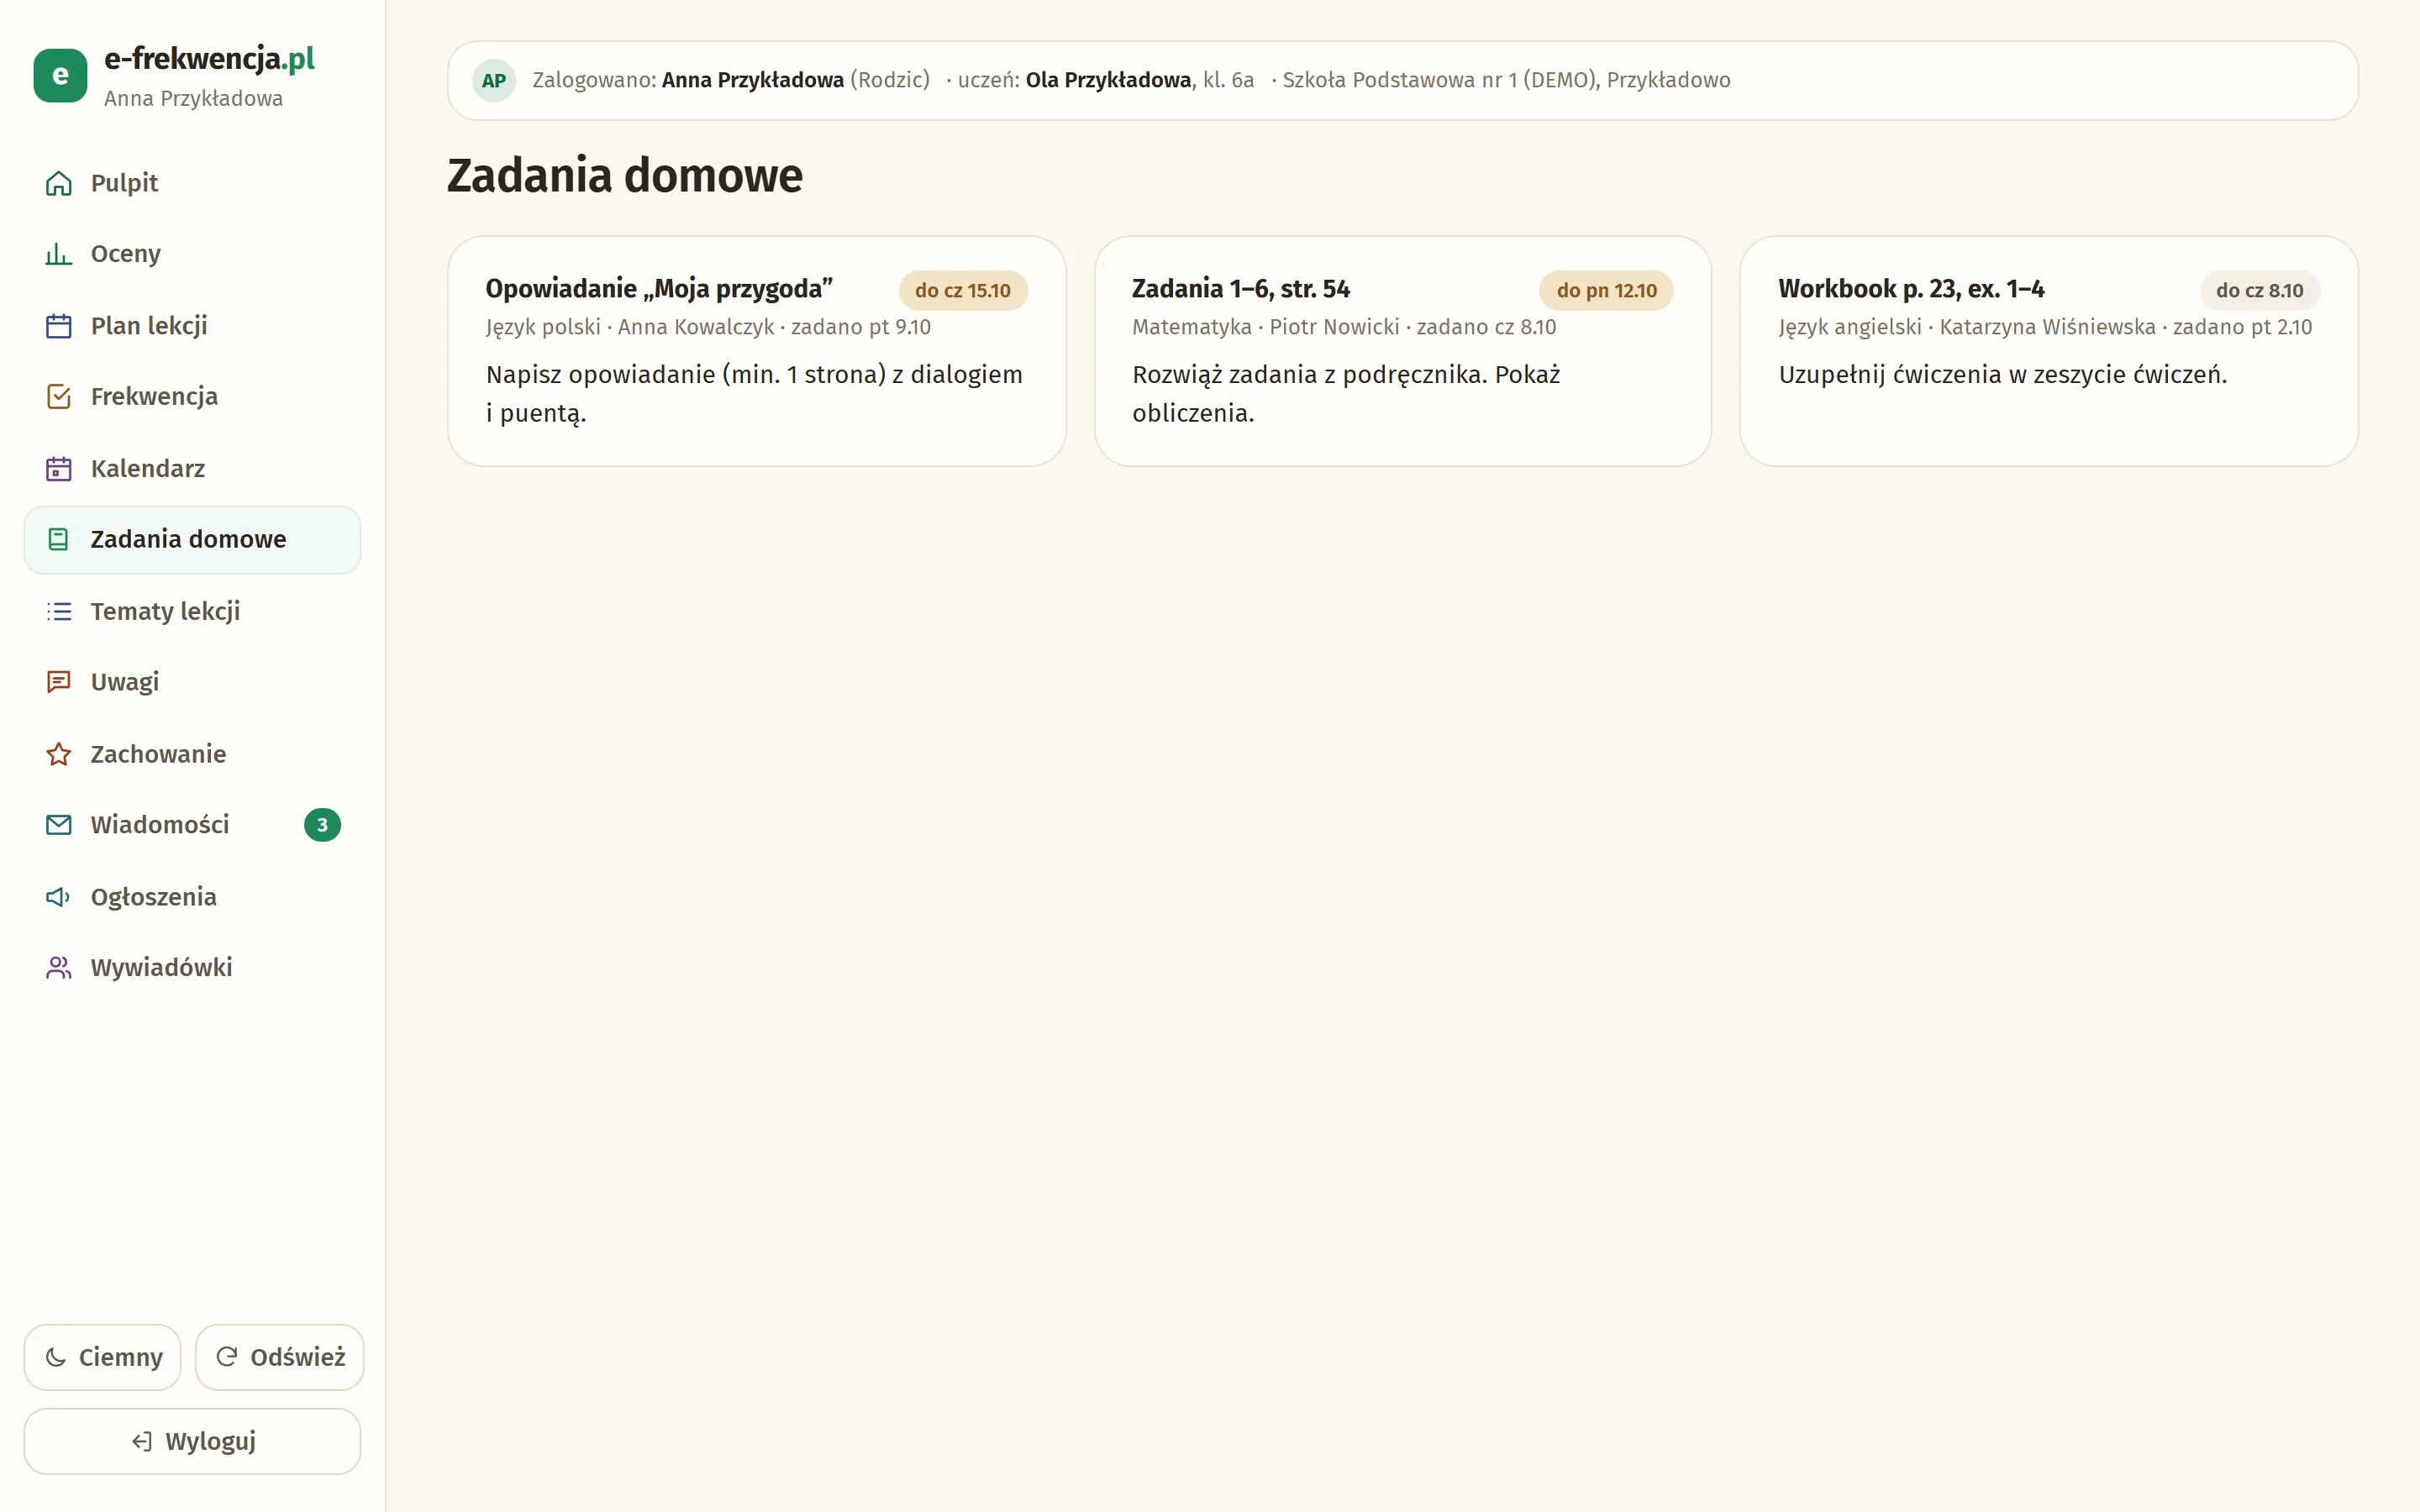Select Frekwencja in the sidebar

(x=192, y=397)
